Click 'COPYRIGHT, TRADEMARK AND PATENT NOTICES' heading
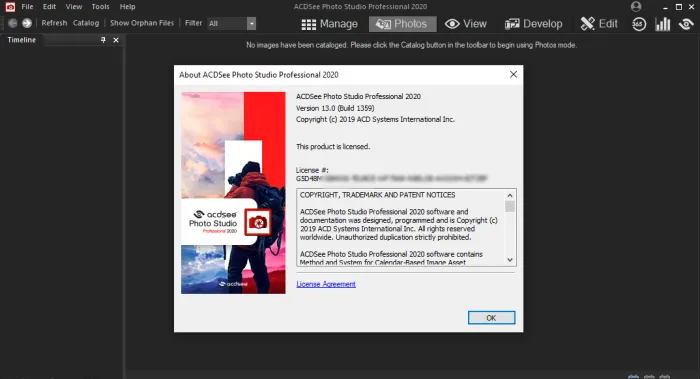 [x=378, y=195]
